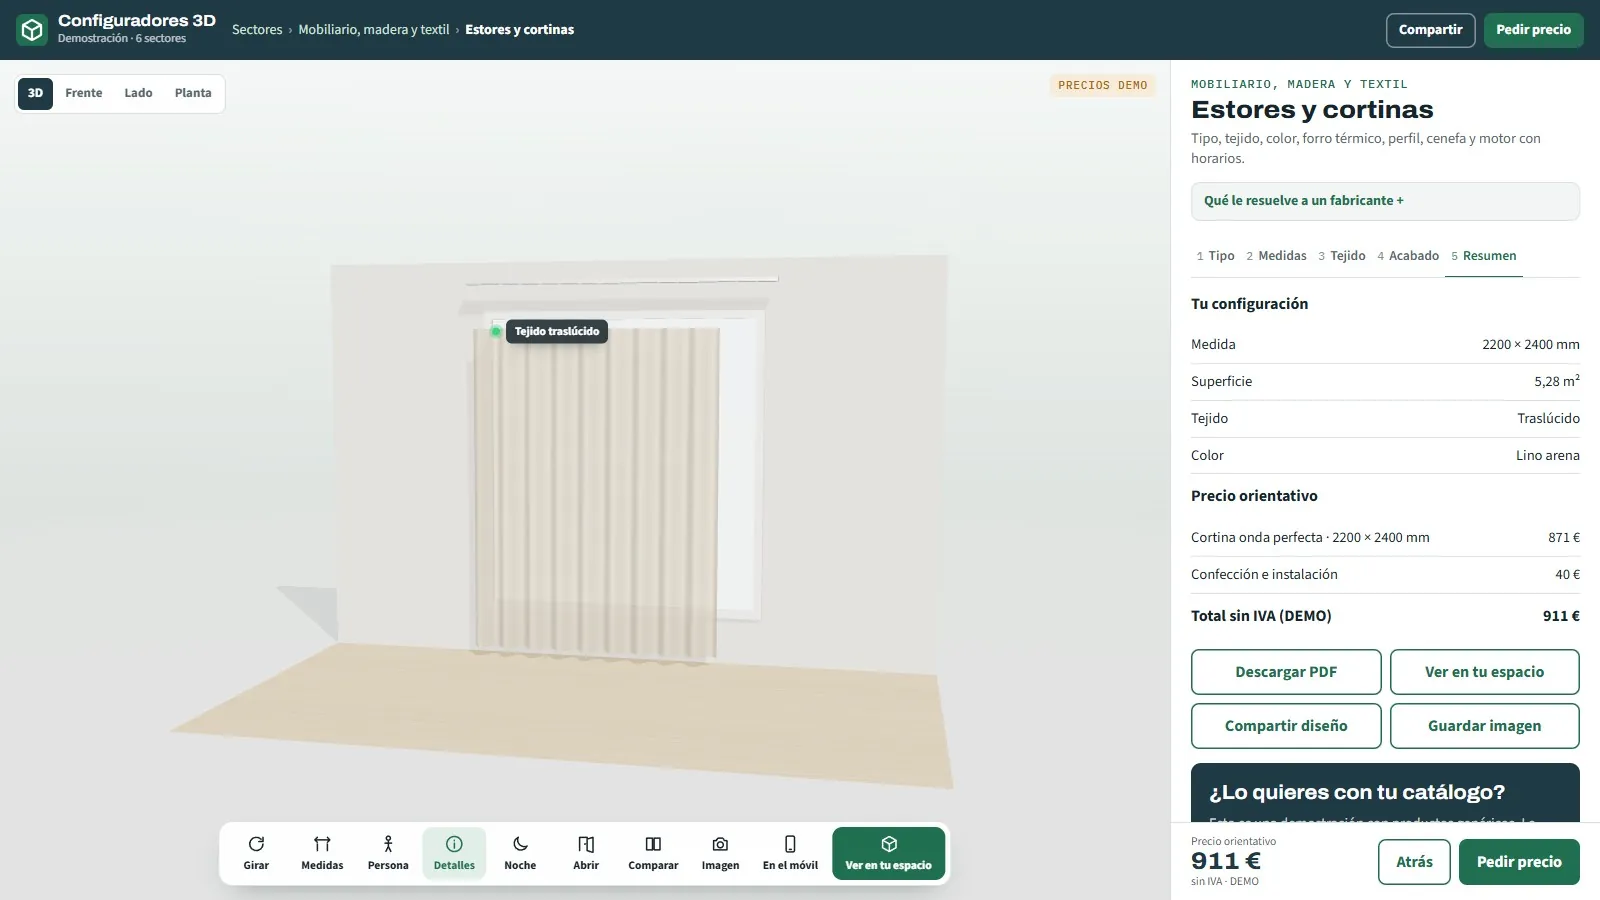
Task: Click toolbar Ver en tu espacio button
Action: tap(888, 853)
